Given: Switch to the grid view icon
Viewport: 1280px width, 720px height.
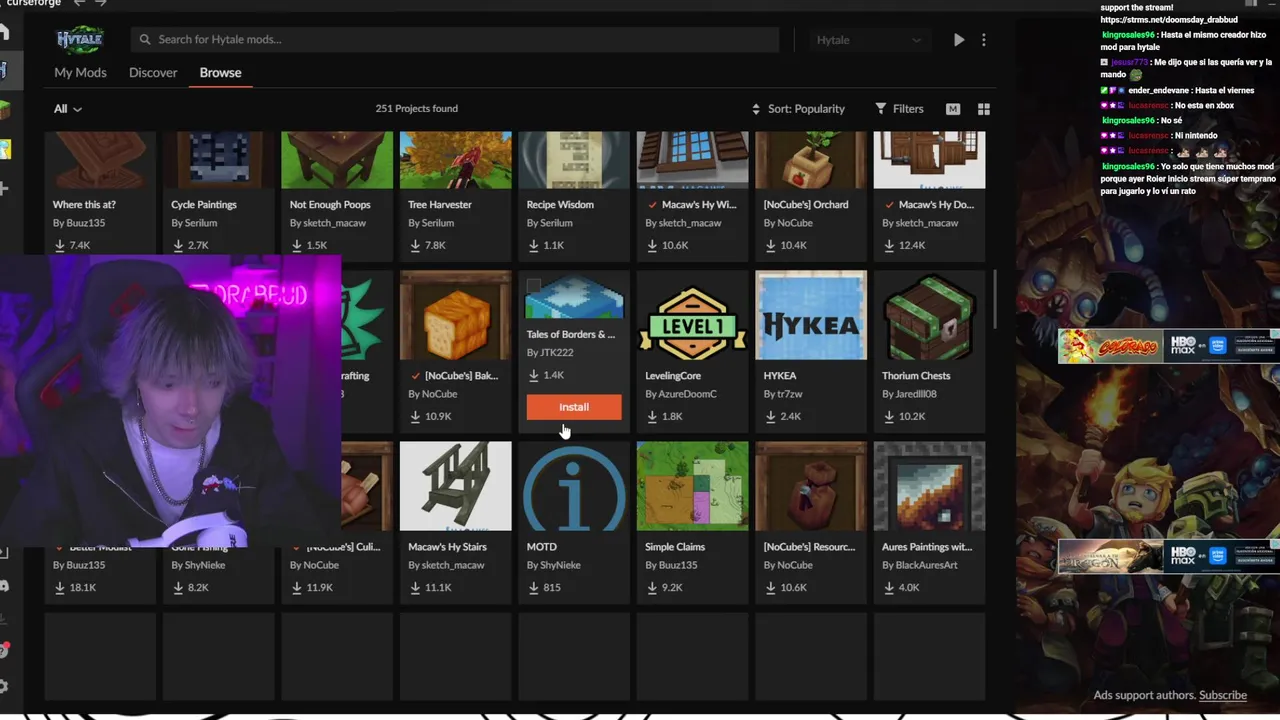Looking at the screenshot, I should [x=984, y=109].
